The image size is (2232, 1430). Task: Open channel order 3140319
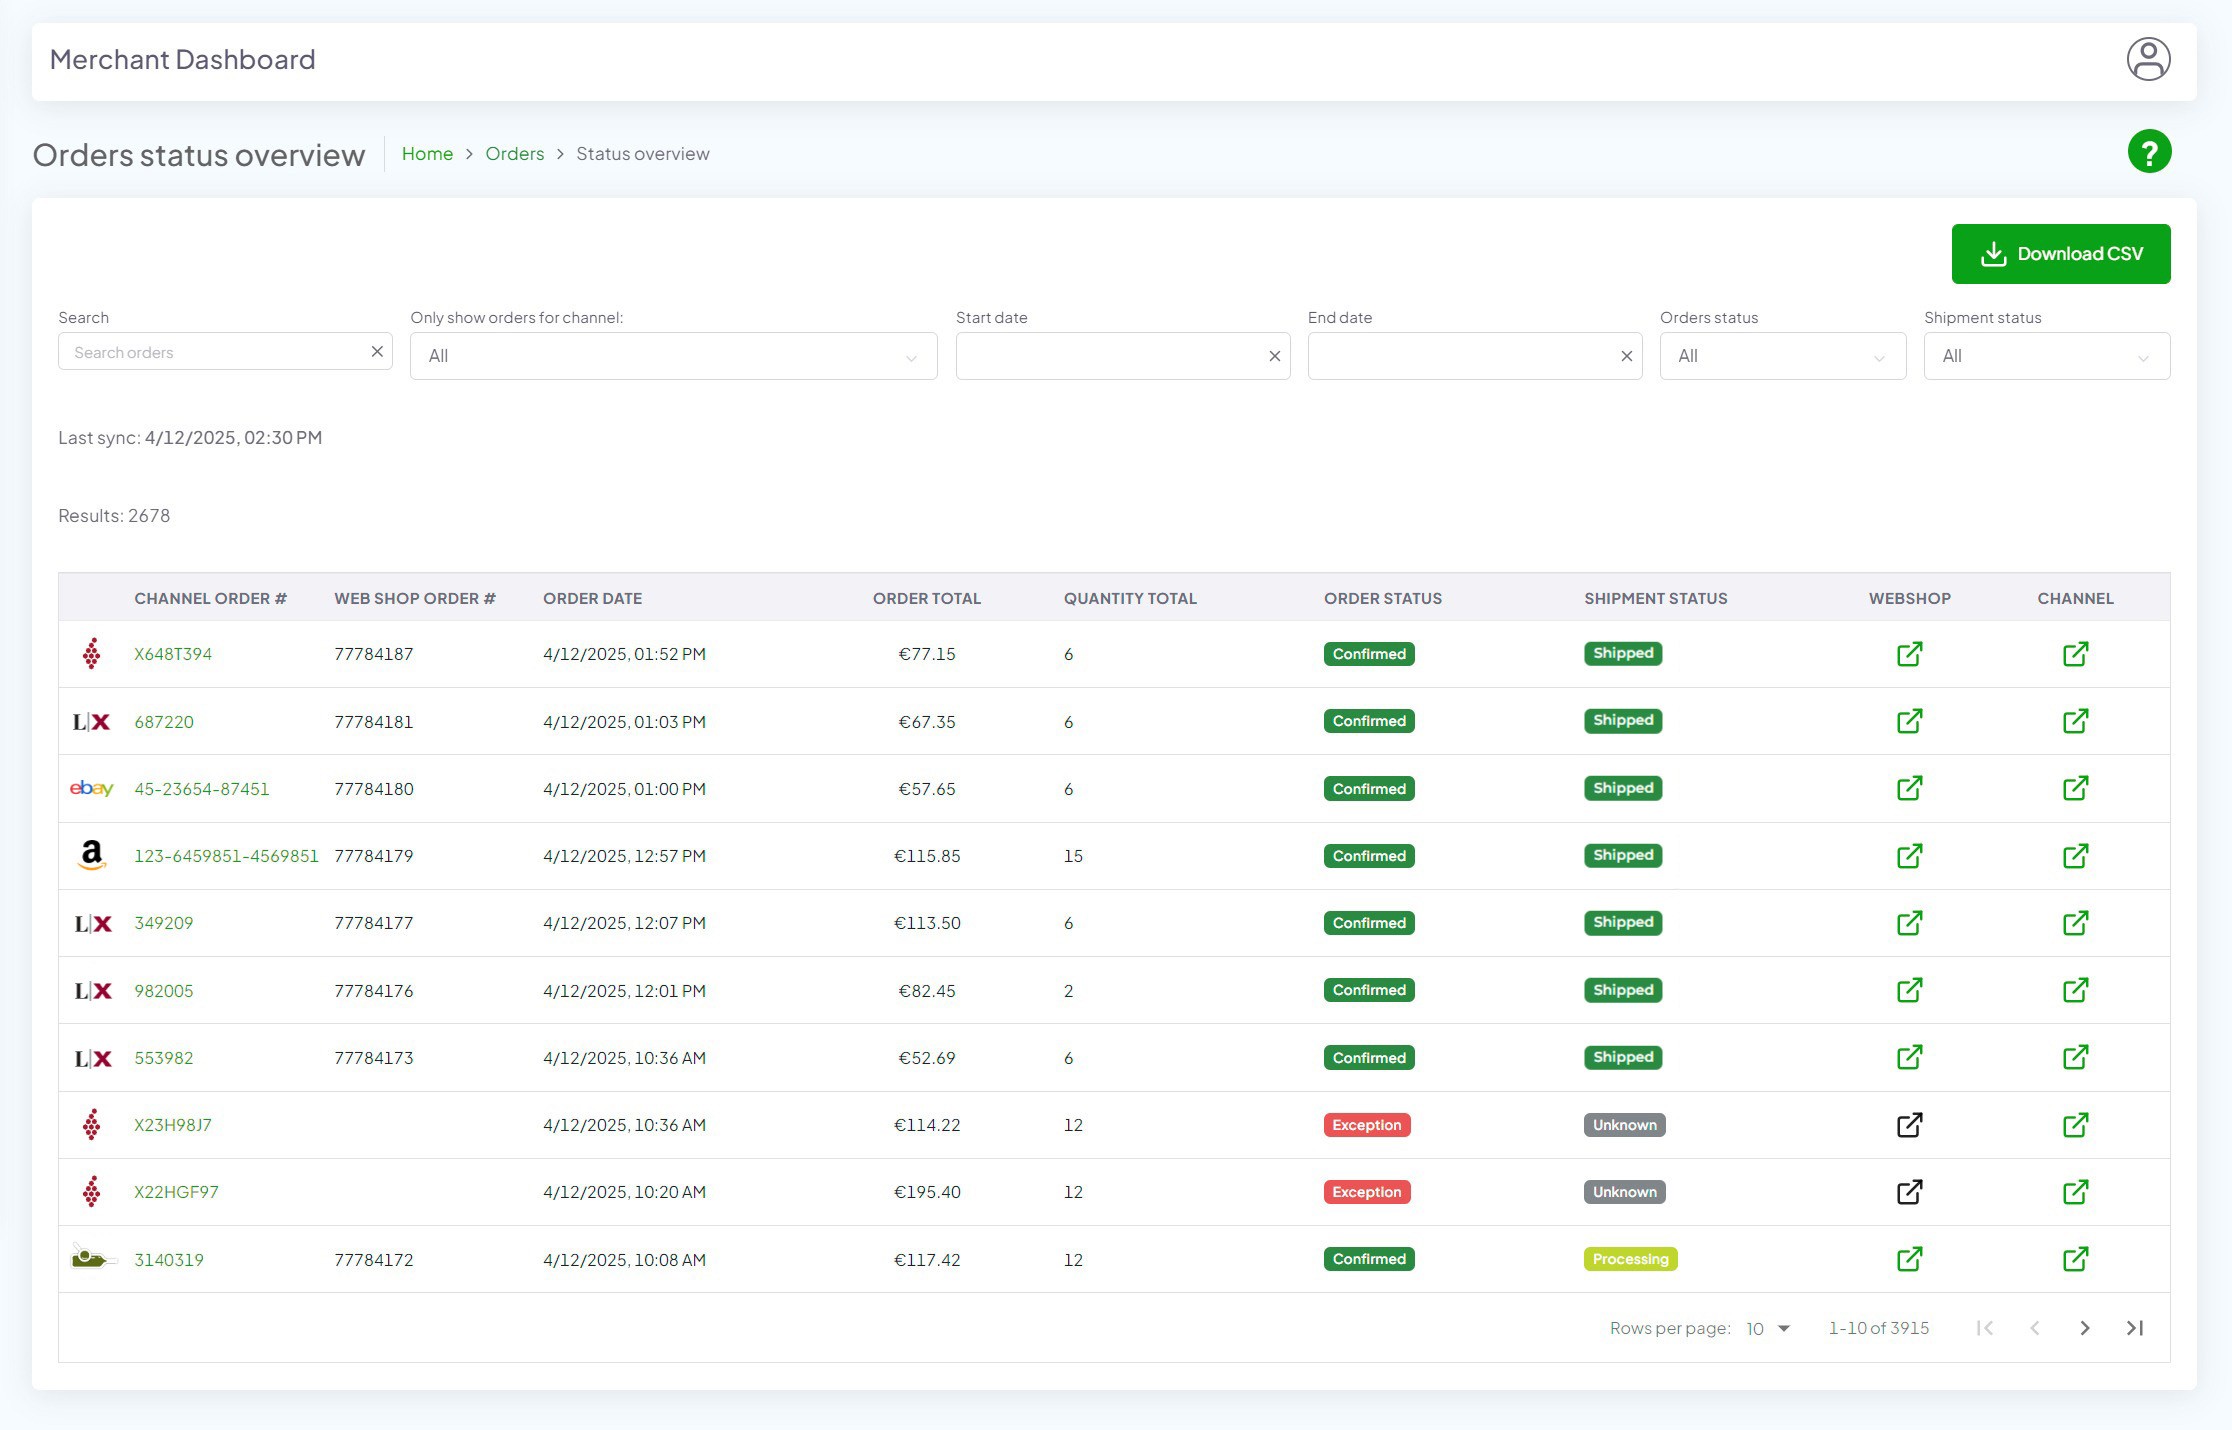[169, 1260]
